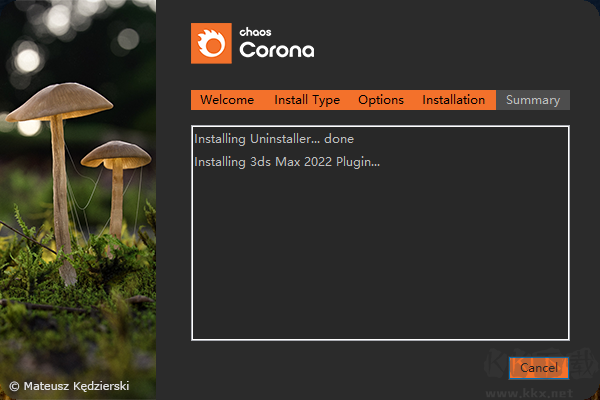
Task: Go to the Install Type tab
Action: (307, 100)
